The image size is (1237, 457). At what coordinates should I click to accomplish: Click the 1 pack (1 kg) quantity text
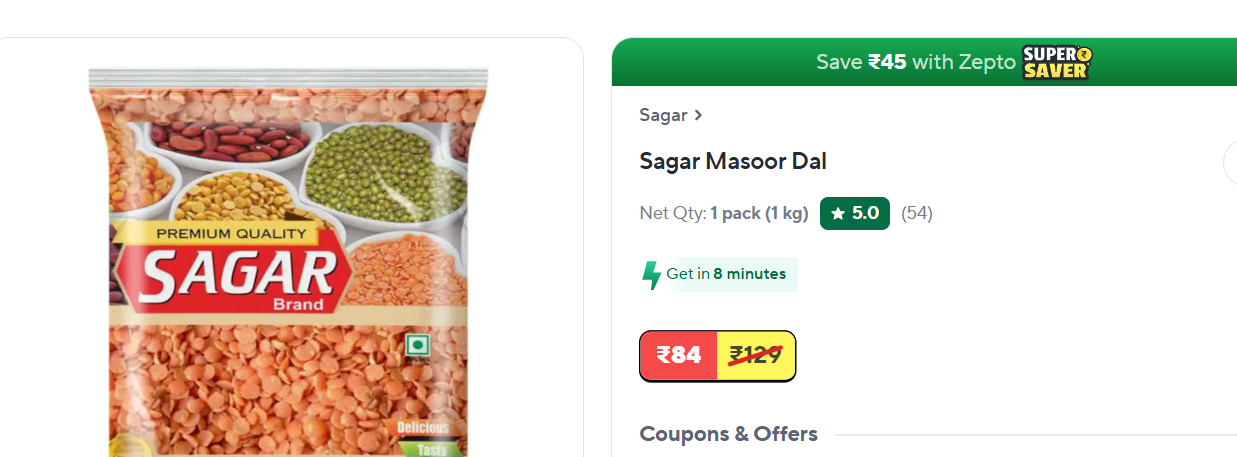point(759,213)
